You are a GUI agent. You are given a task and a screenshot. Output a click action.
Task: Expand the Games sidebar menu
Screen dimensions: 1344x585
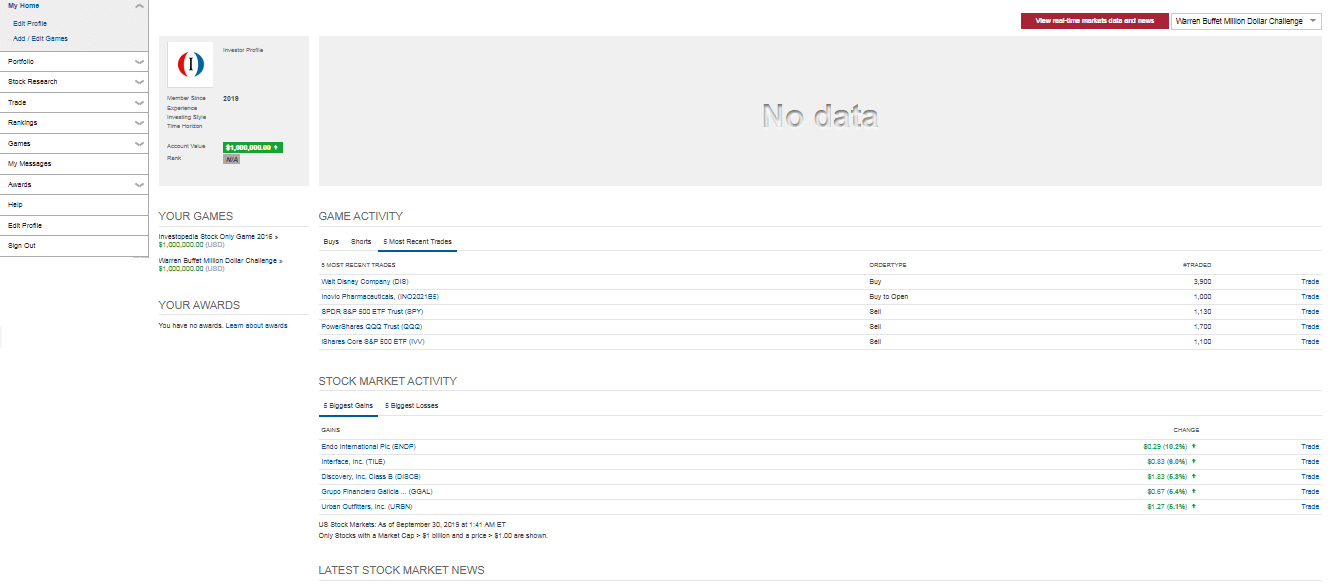tap(139, 144)
